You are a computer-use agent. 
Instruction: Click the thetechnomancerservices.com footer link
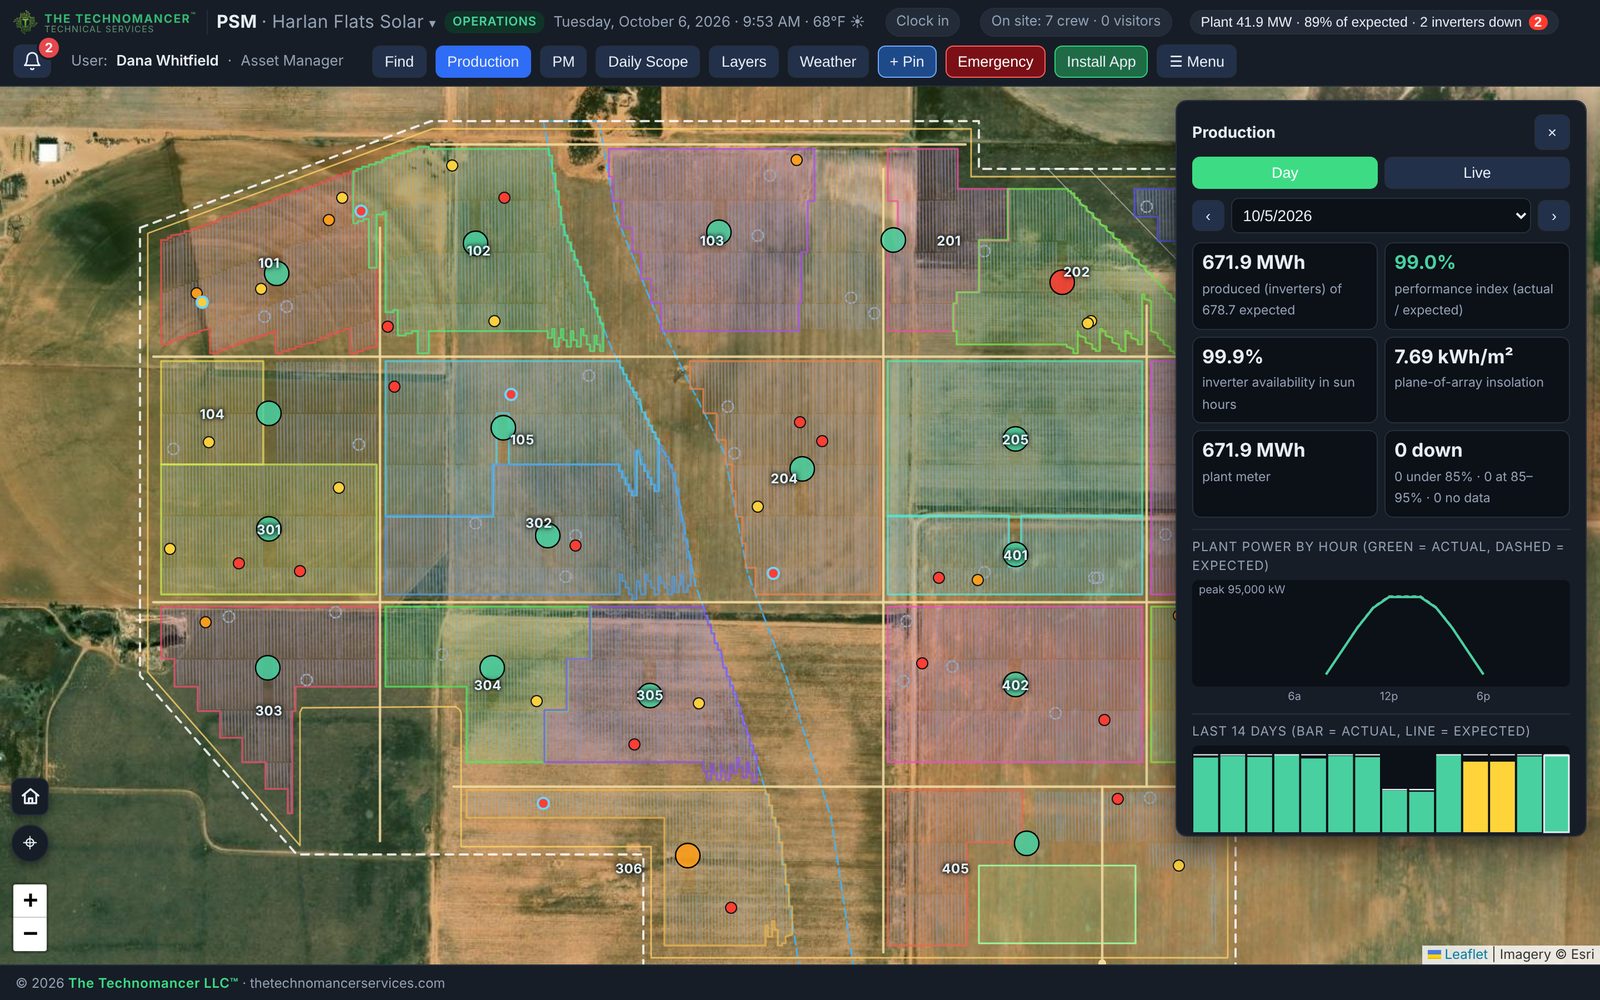point(347,983)
